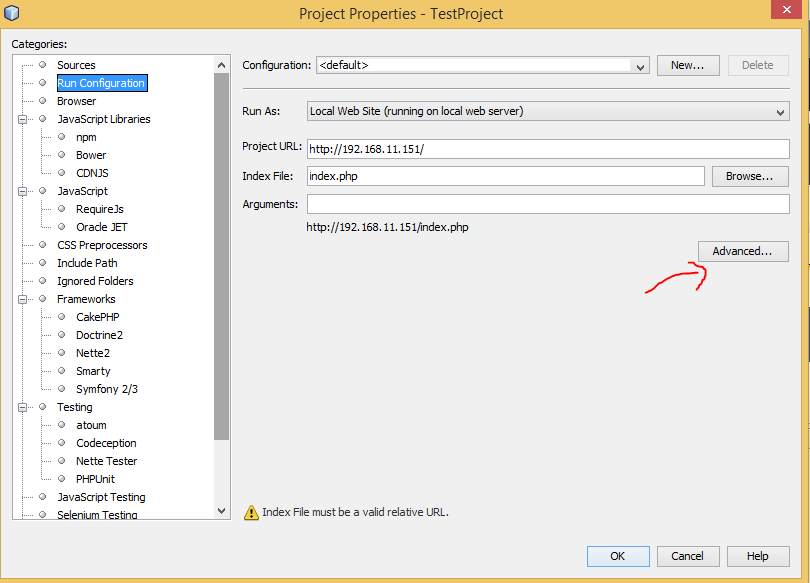Click the warning icon by Index File message
Image resolution: width=810 pixels, height=583 pixels.
[251, 512]
